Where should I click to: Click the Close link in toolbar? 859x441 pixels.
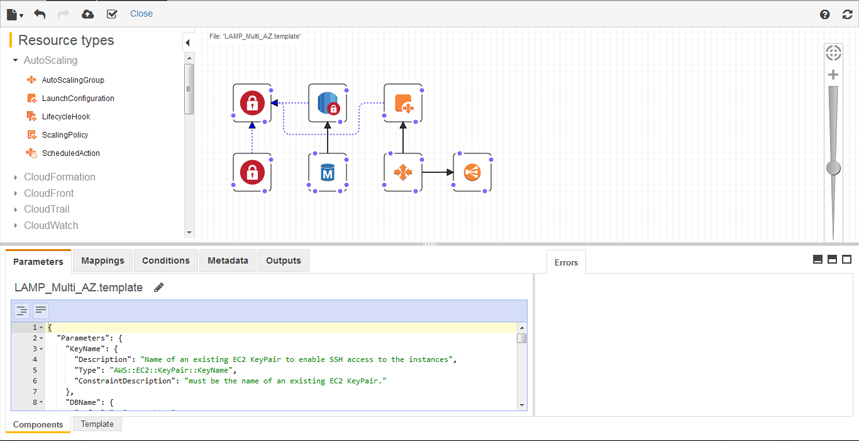pyautogui.click(x=141, y=14)
